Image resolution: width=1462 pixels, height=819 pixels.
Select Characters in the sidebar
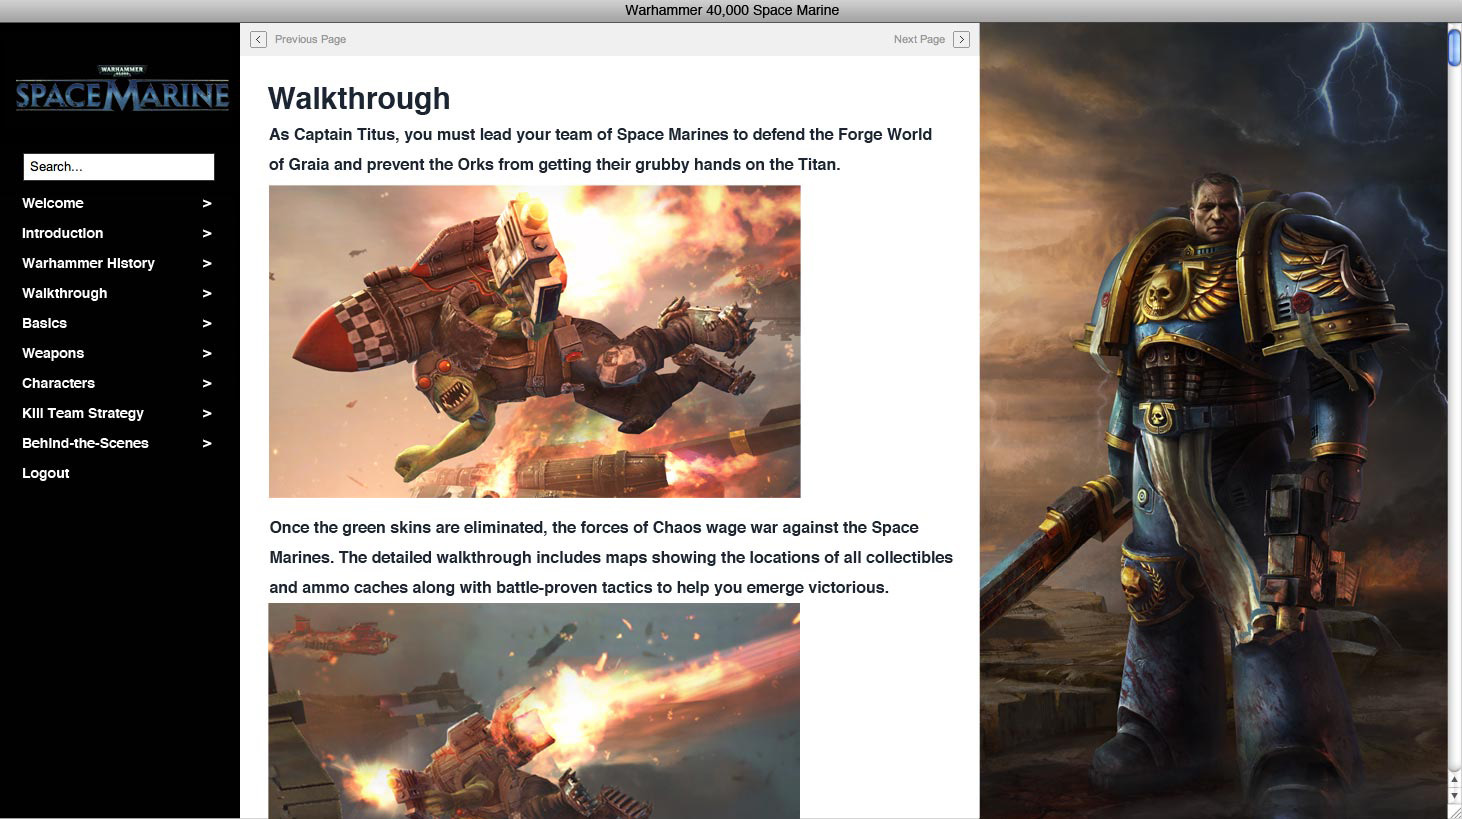point(58,383)
